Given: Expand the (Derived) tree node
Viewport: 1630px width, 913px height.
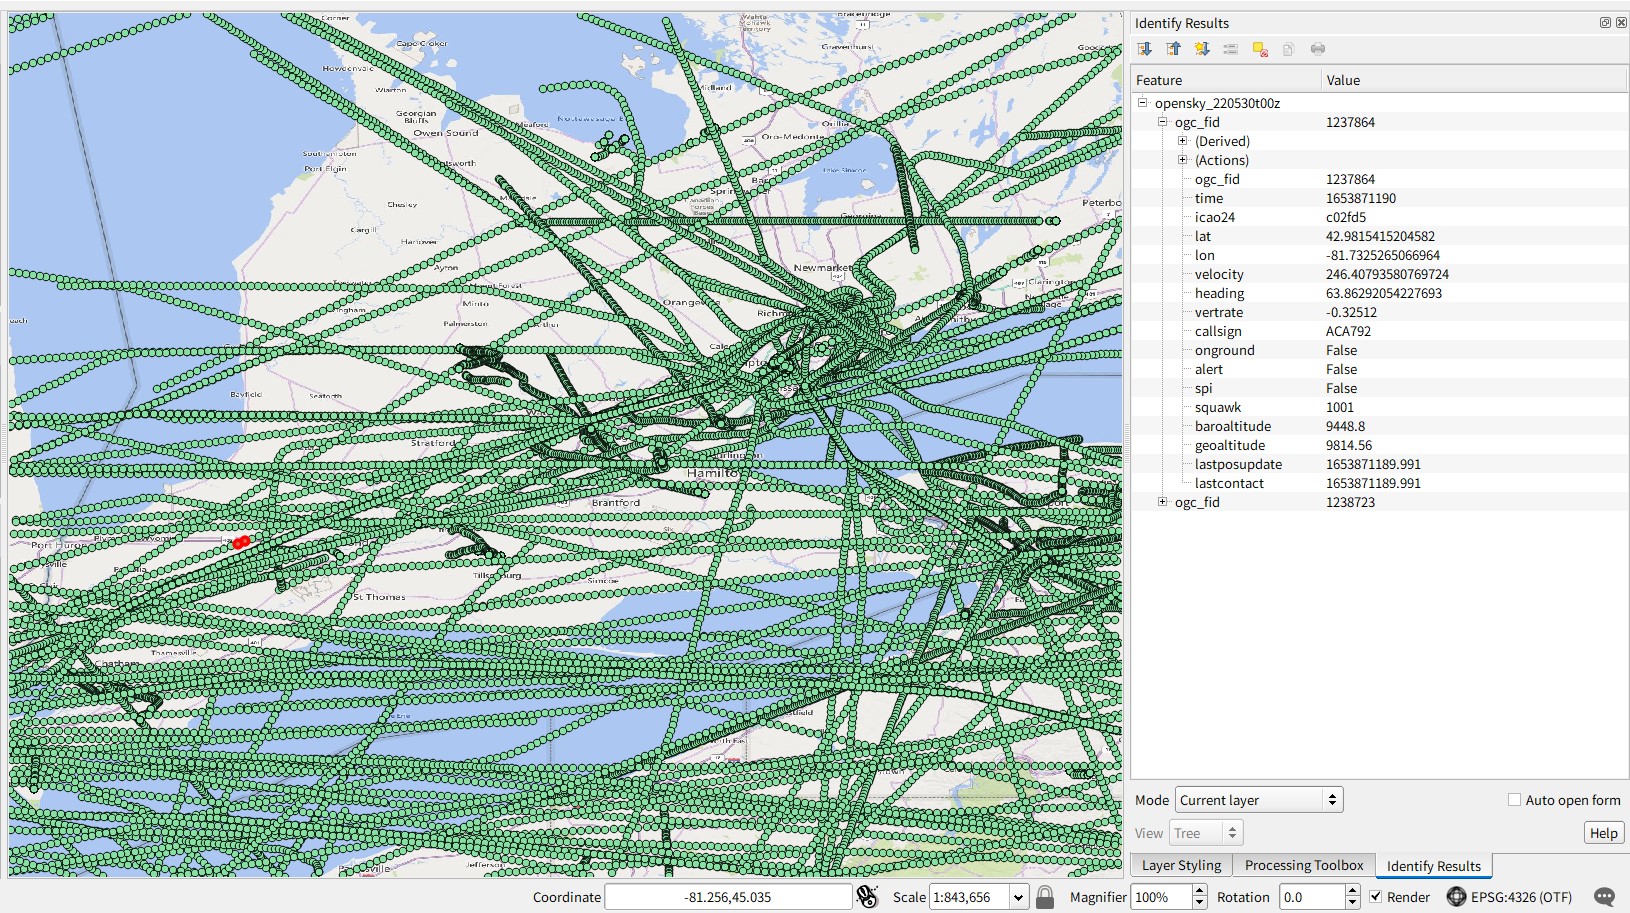Looking at the screenshot, I should (x=1182, y=141).
